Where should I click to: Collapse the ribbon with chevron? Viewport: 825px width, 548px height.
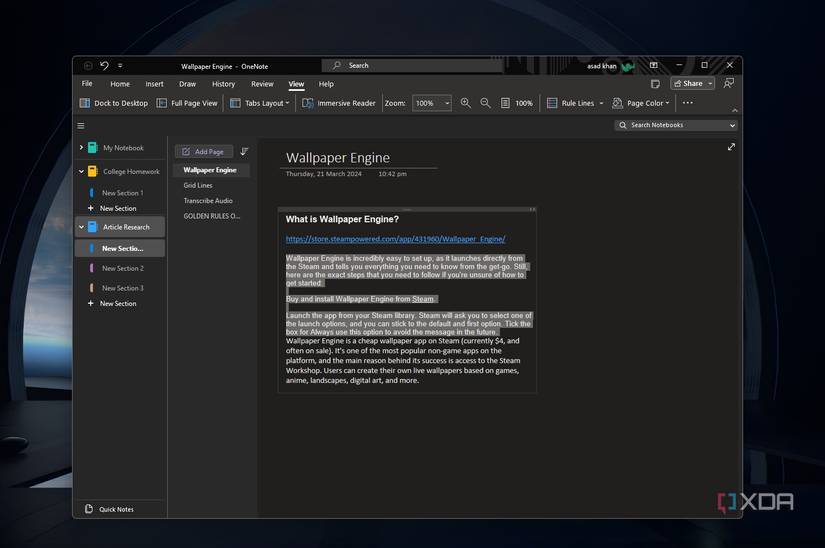point(735,110)
